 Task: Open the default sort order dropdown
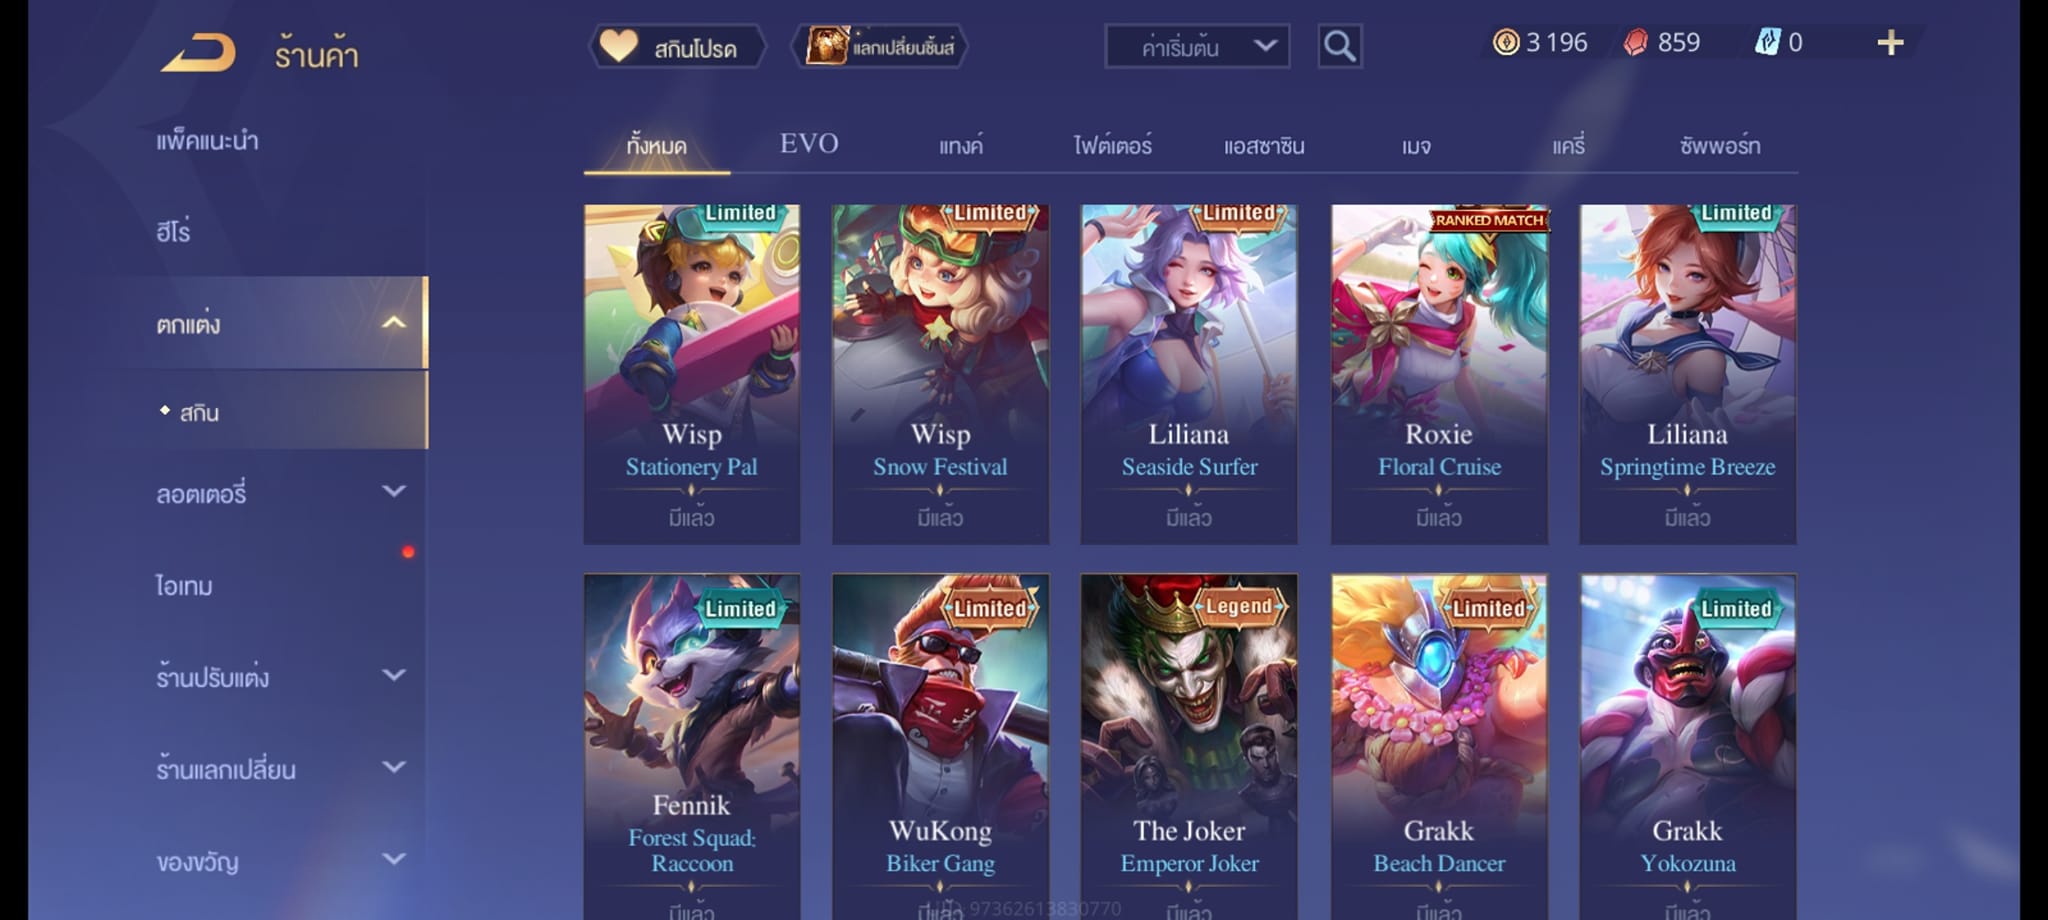click(x=1197, y=47)
